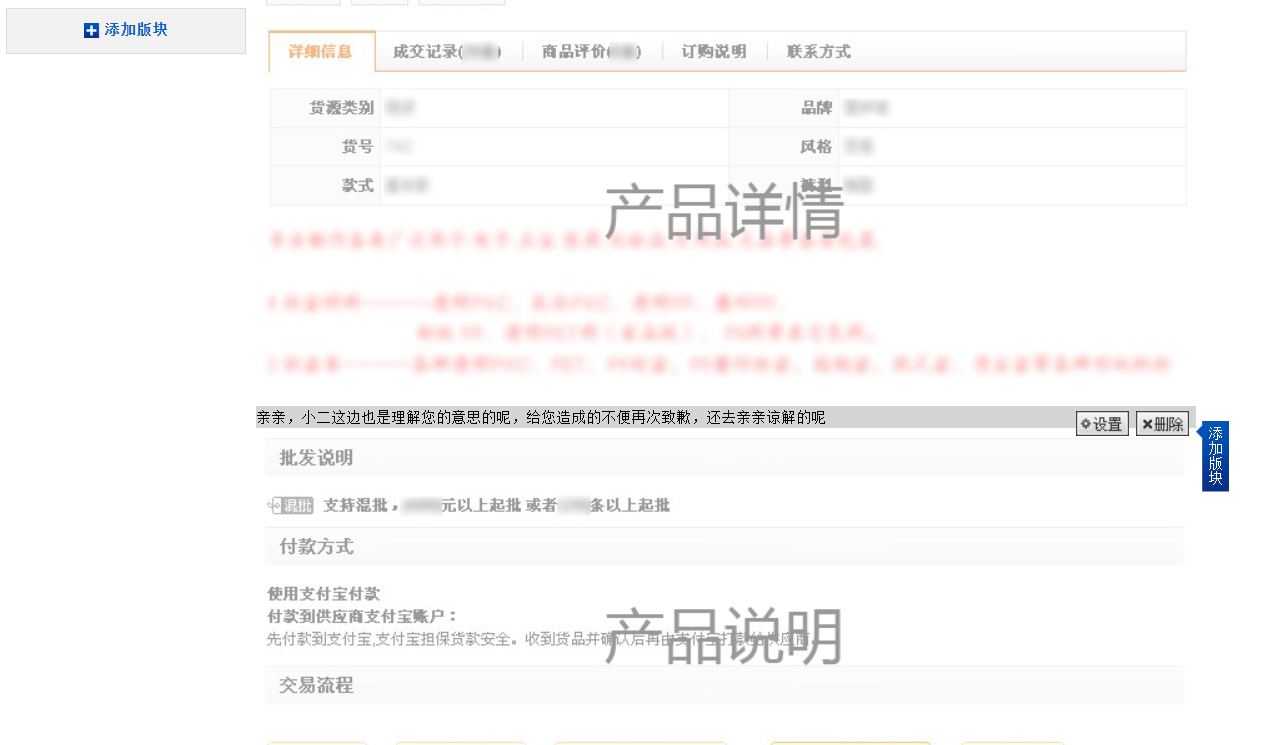Image resolution: width=1265 pixels, height=745 pixels.
Task: Click the 产品说明 watermark area
Action: pyautogui.click(x=725, y=637)
